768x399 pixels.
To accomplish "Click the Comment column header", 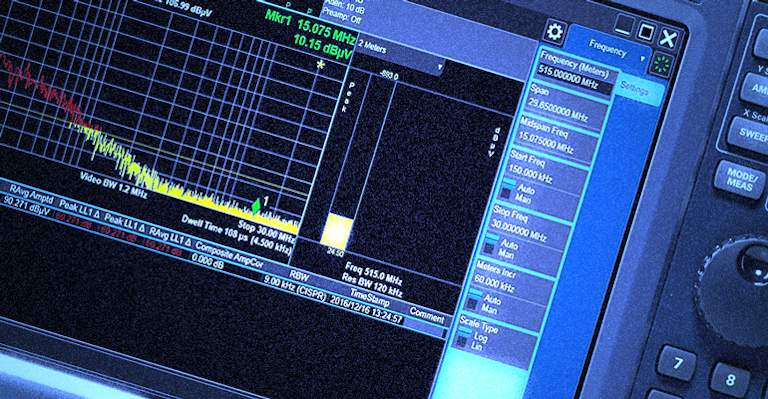I will click(x=427, y=316).
